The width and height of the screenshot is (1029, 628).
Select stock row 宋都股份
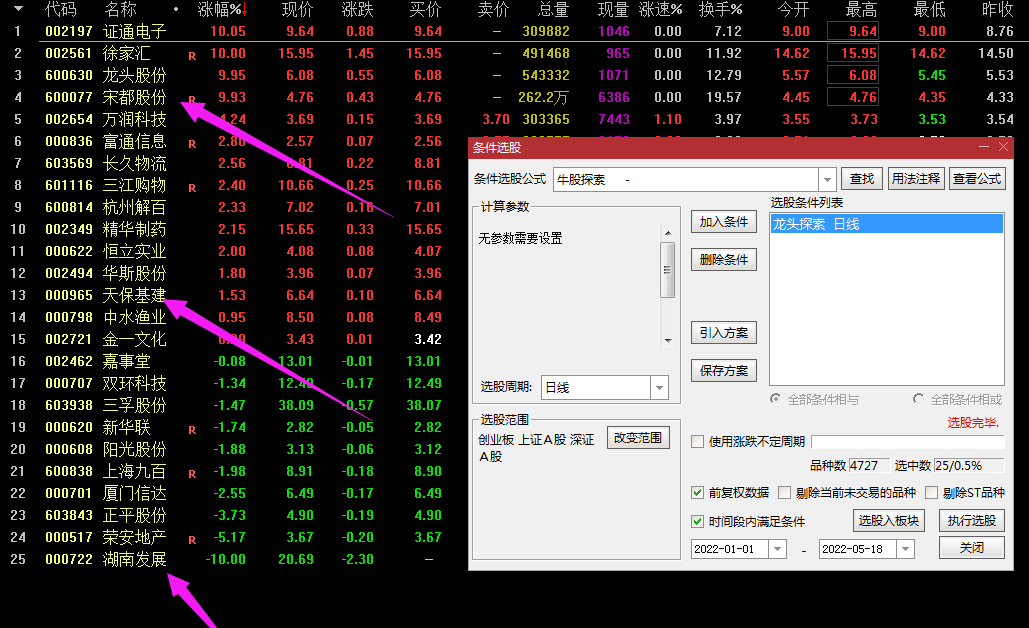coord(514,97)
